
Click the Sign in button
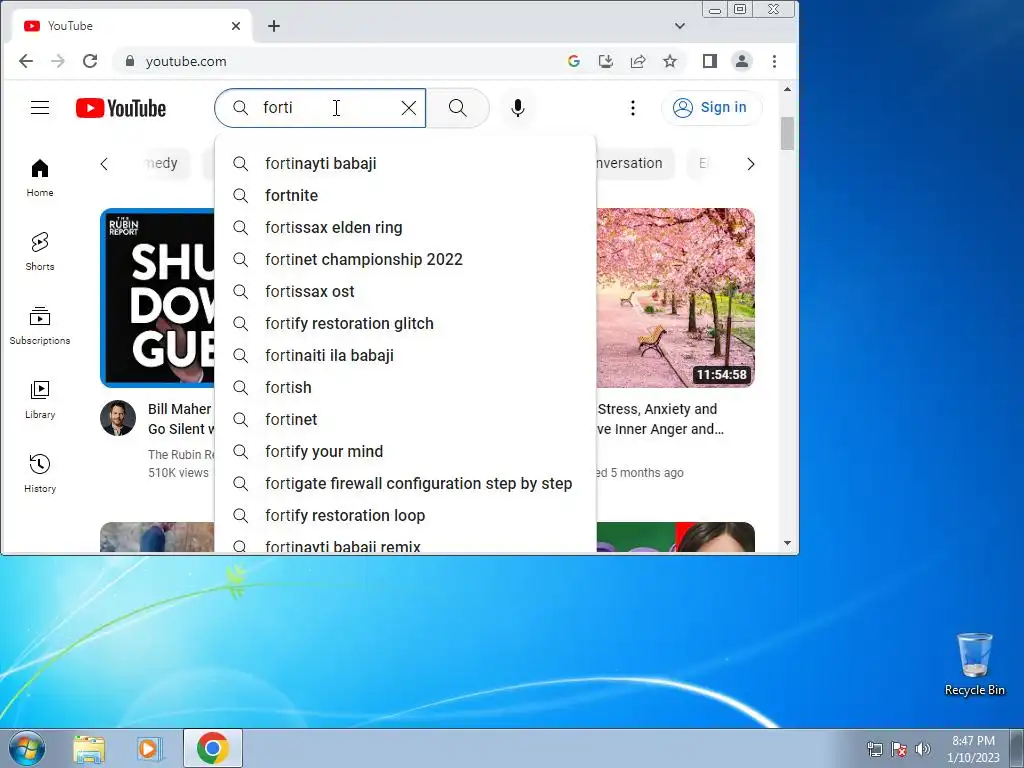coord(711,108)
